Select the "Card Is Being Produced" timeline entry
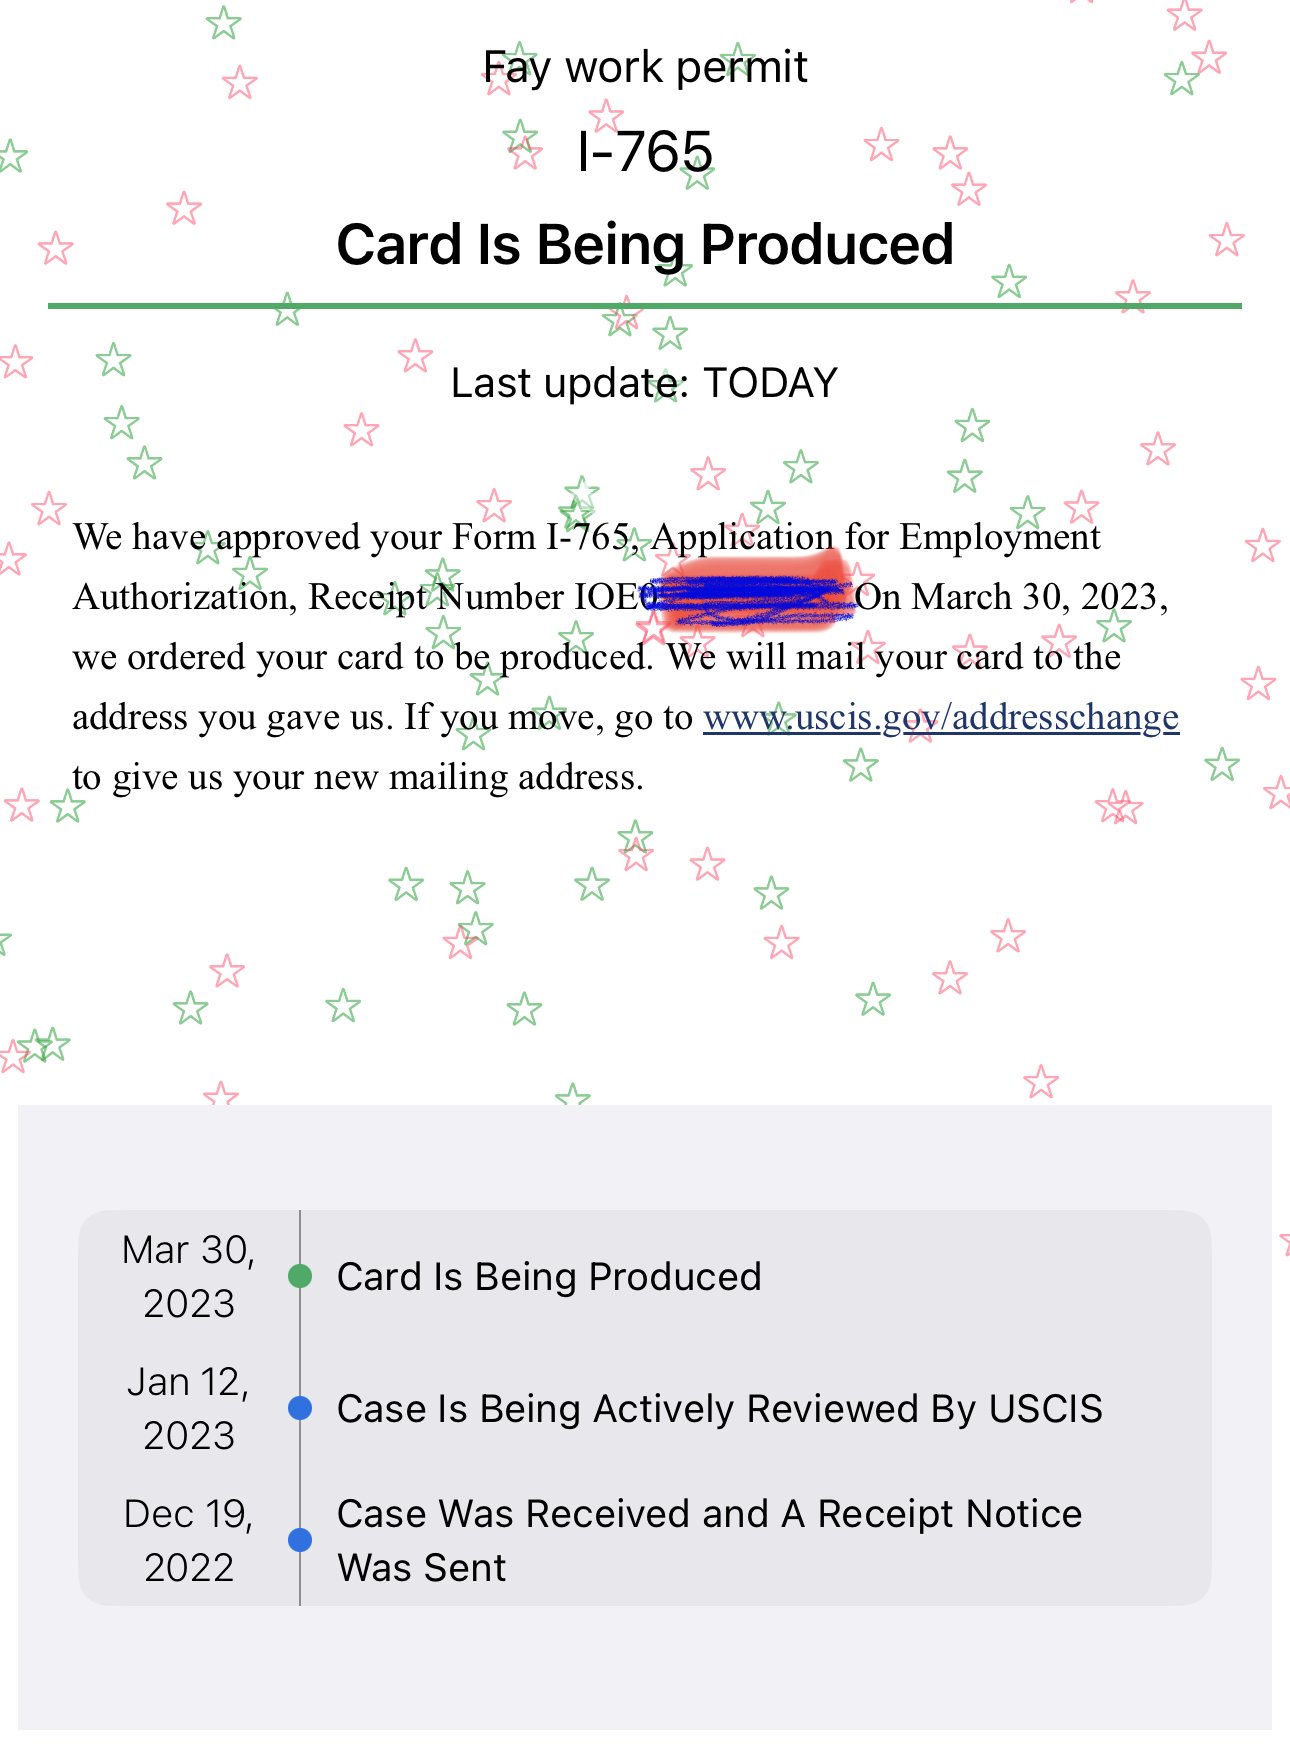 [549, 1277]
